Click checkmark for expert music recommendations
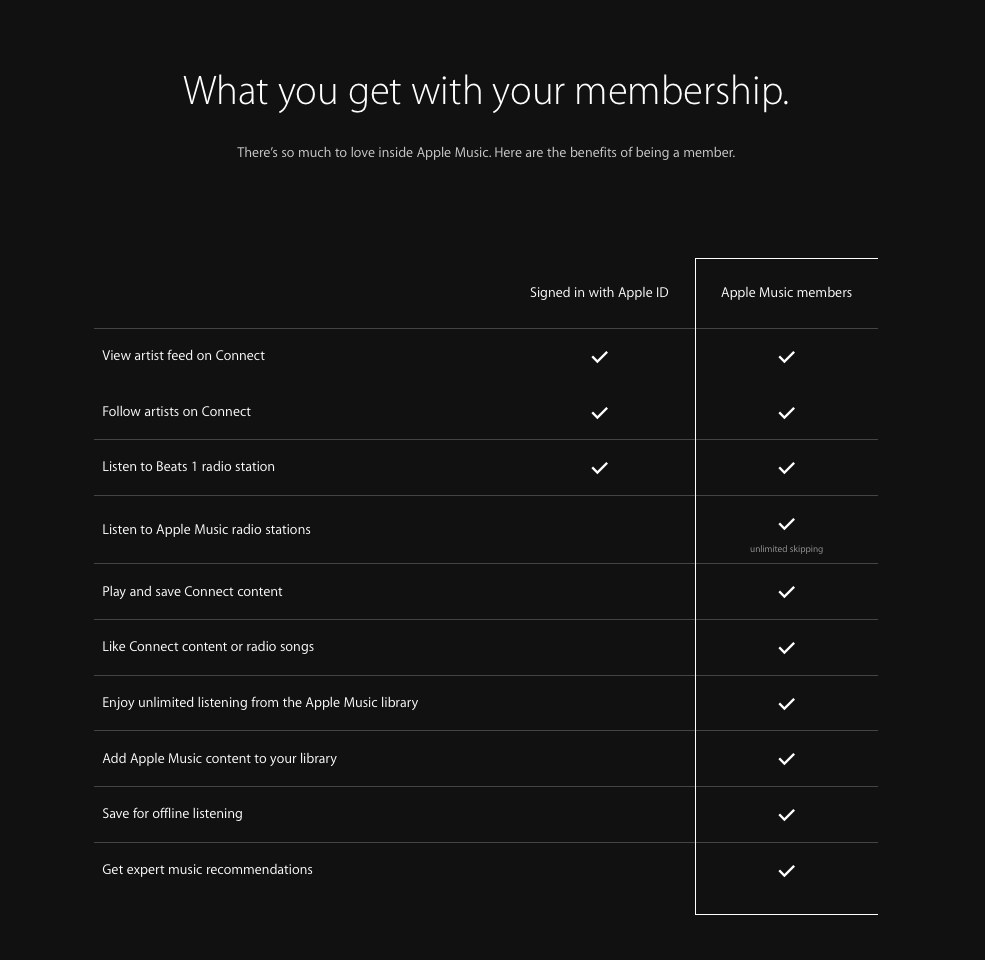 tap(786, 871)
